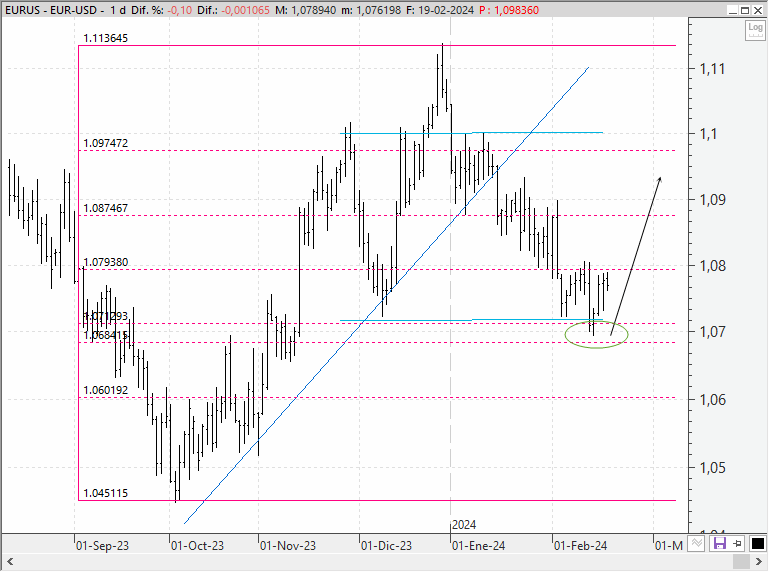769x572 pixels.
Task: Click the 1.079380 Fibonacci level label
Action: [105, 262]
